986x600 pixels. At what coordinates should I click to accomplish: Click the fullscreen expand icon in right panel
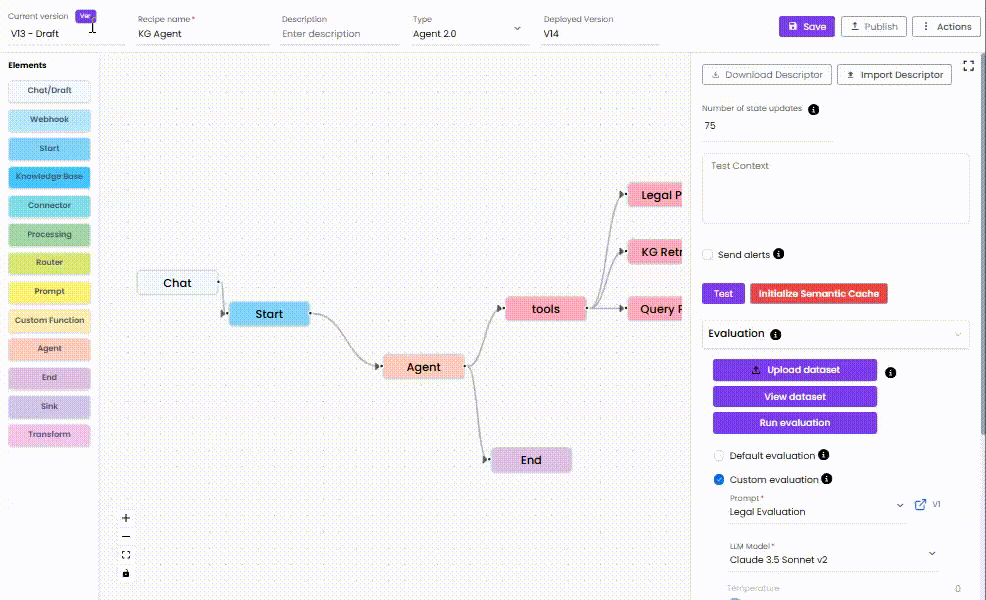(x=968, y=66)
